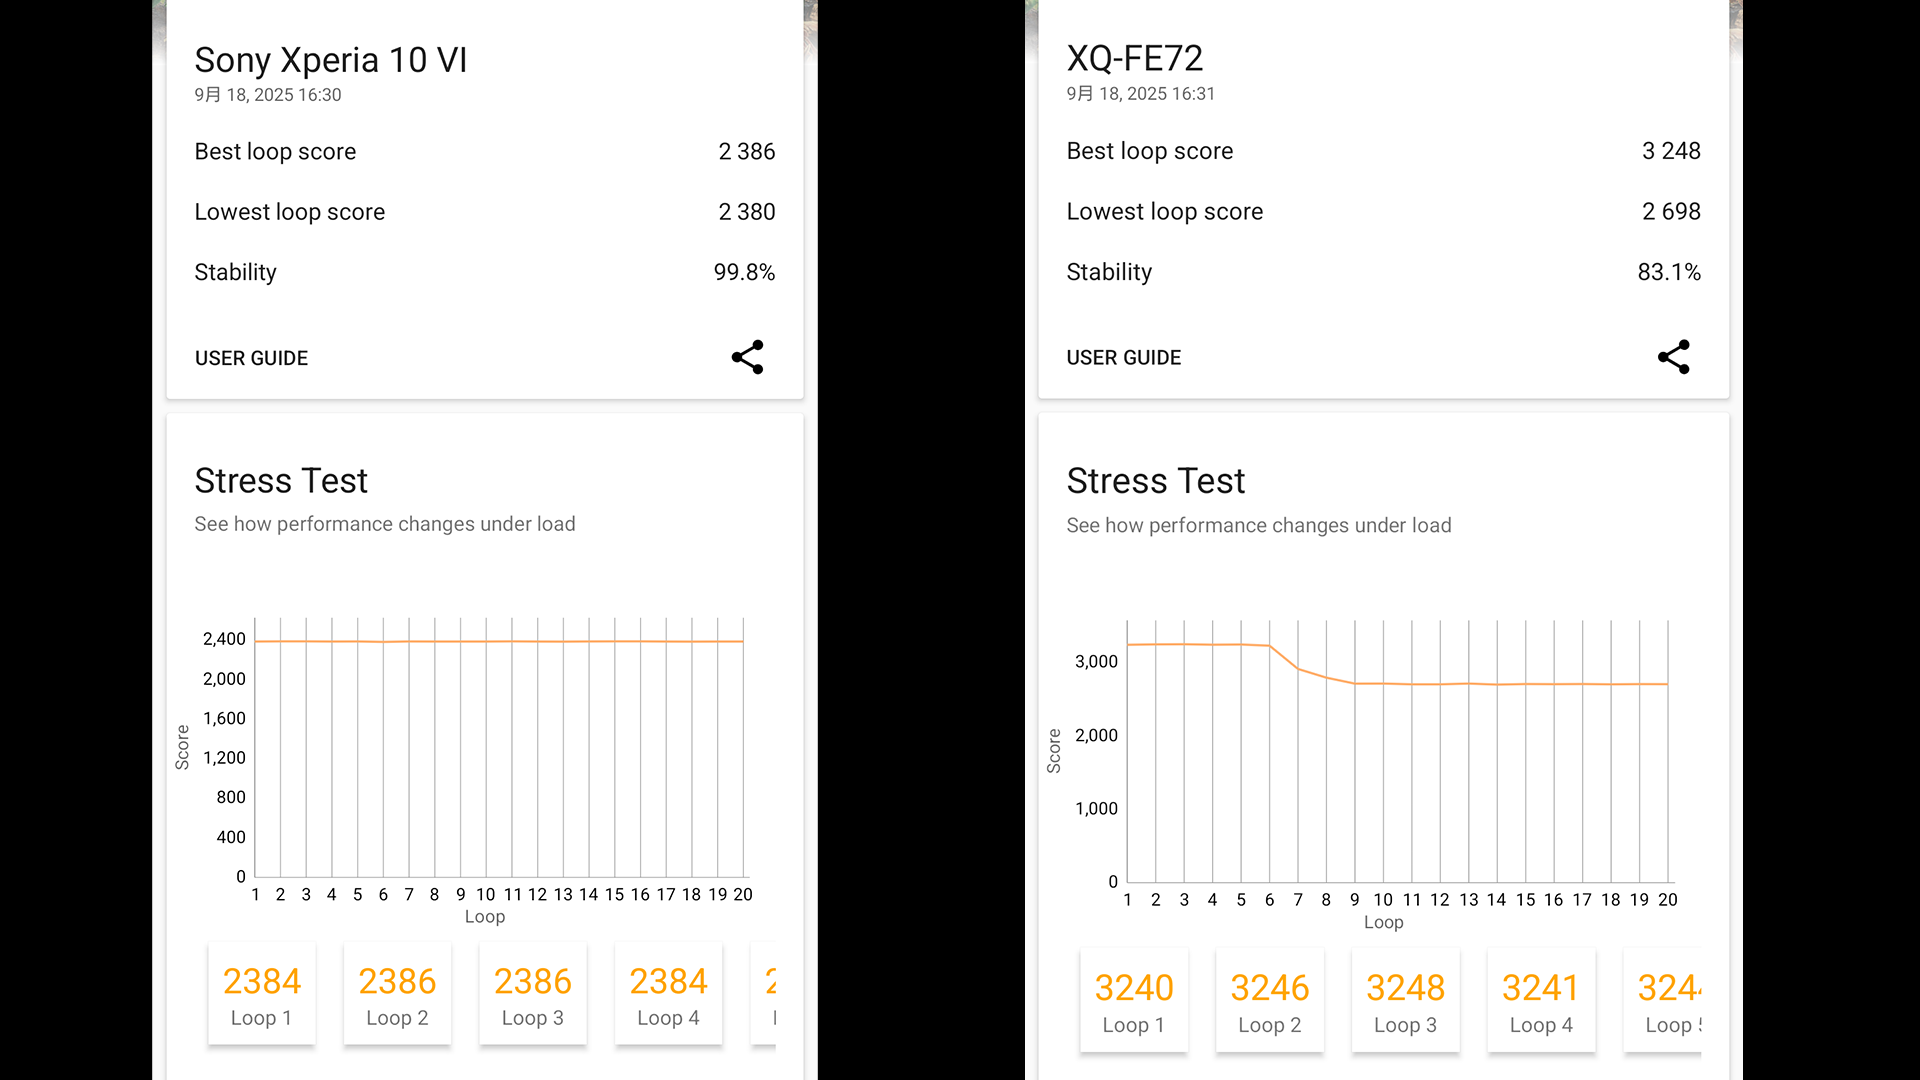Click Best loop score value 3 248
1920x1080 pixels.
[1671, 151]
